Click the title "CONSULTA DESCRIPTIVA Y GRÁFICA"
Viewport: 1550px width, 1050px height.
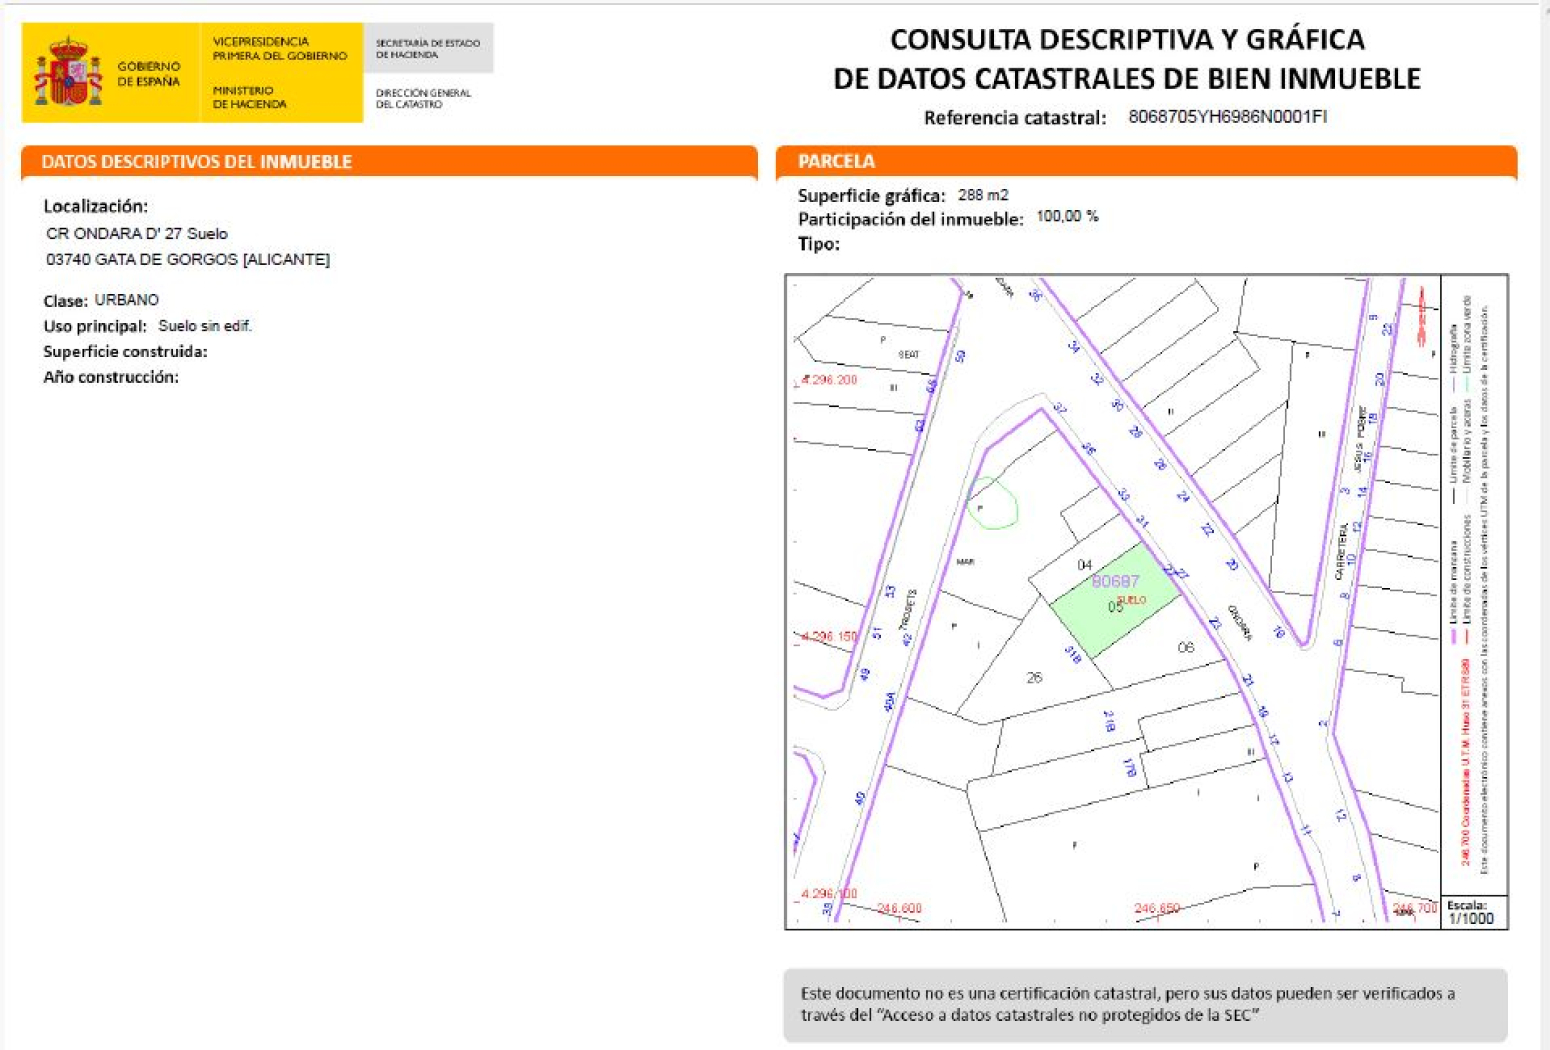tap(1127, 39)
